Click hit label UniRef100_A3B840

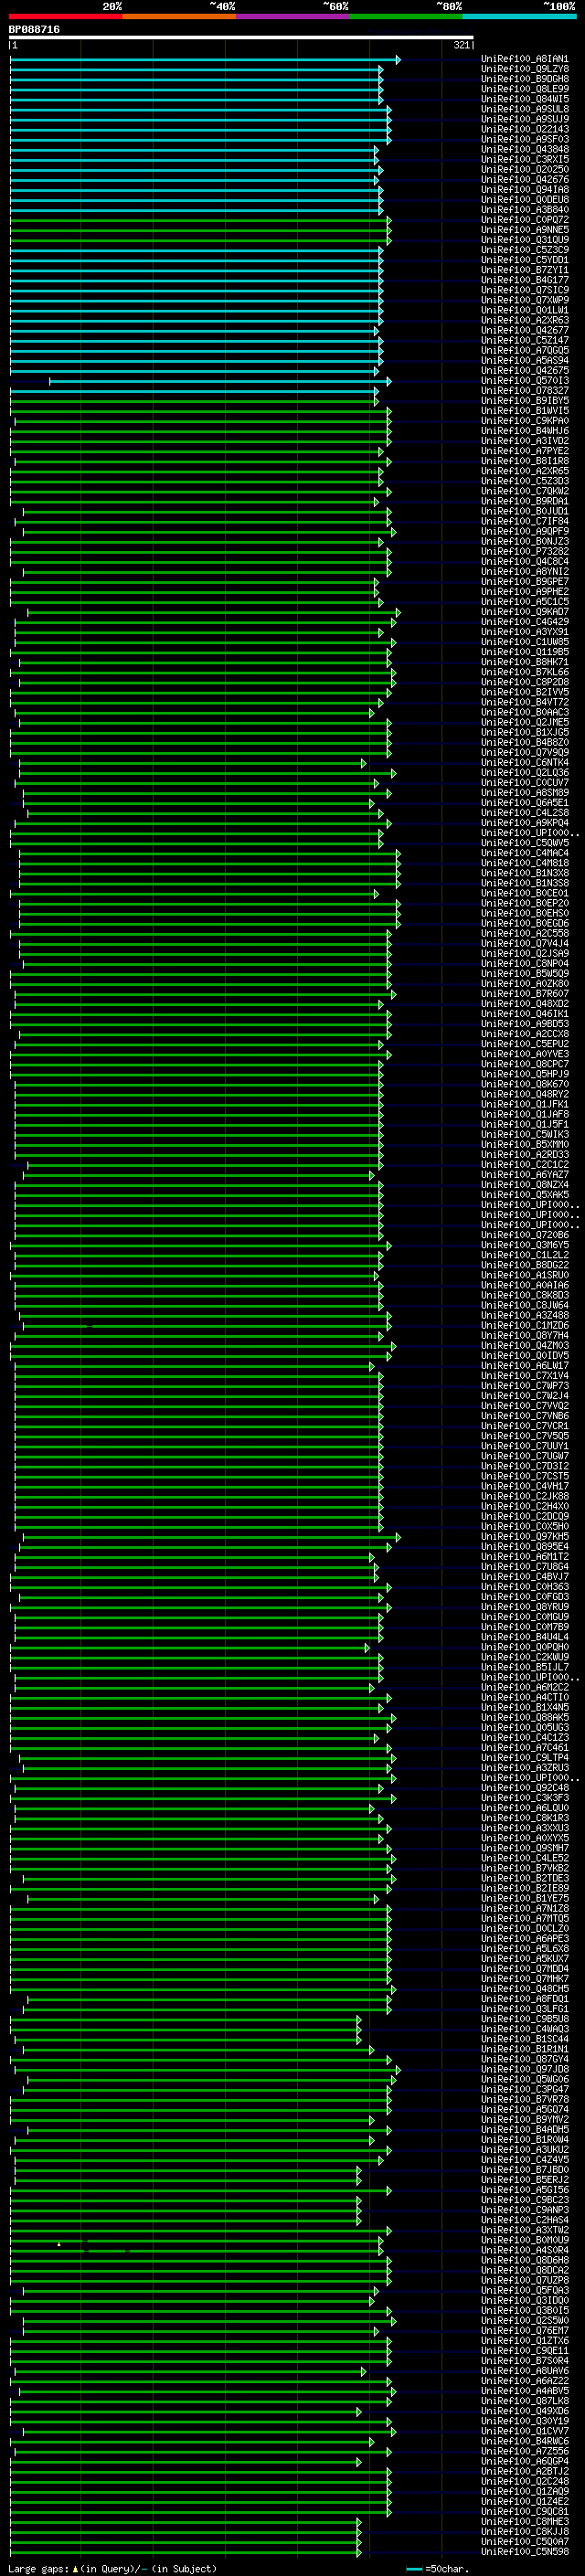(524, 210)
